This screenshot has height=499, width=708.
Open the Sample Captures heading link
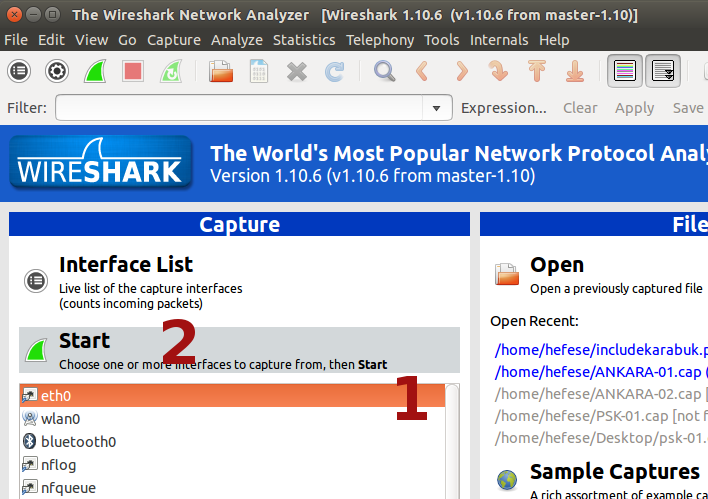[x=615, y=472]
